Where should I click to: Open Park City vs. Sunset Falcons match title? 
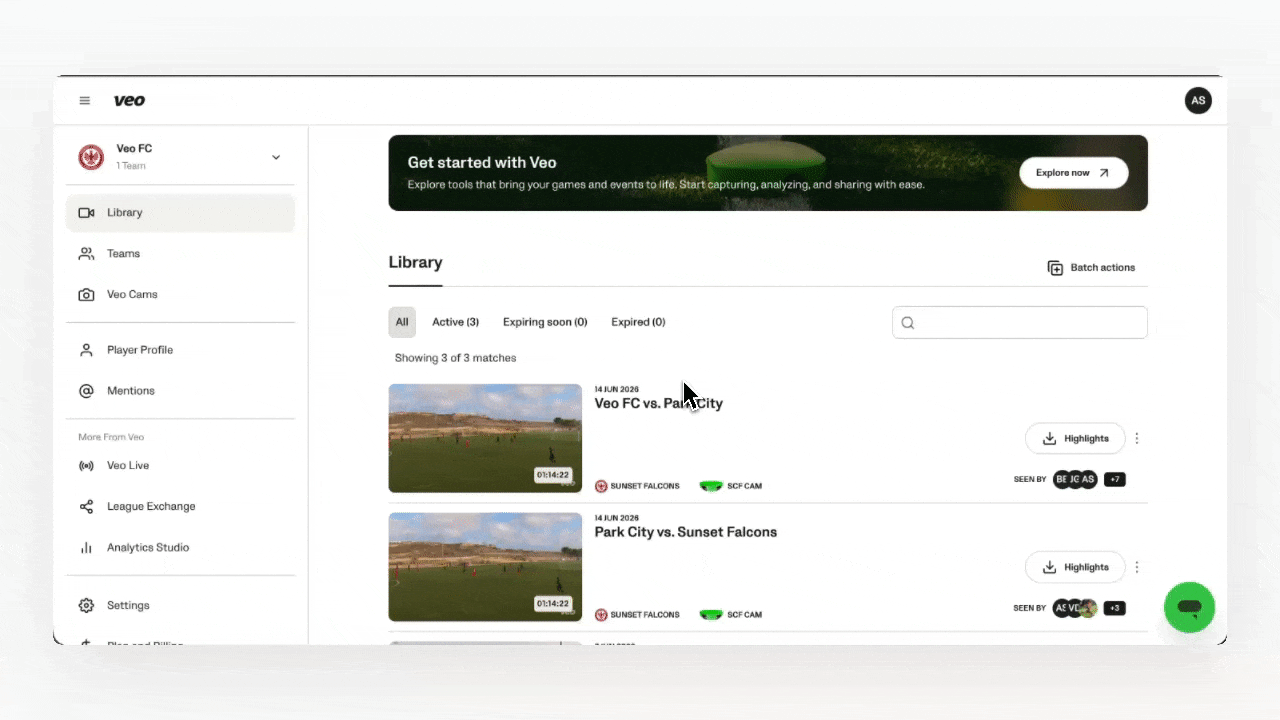coord(686,533)
